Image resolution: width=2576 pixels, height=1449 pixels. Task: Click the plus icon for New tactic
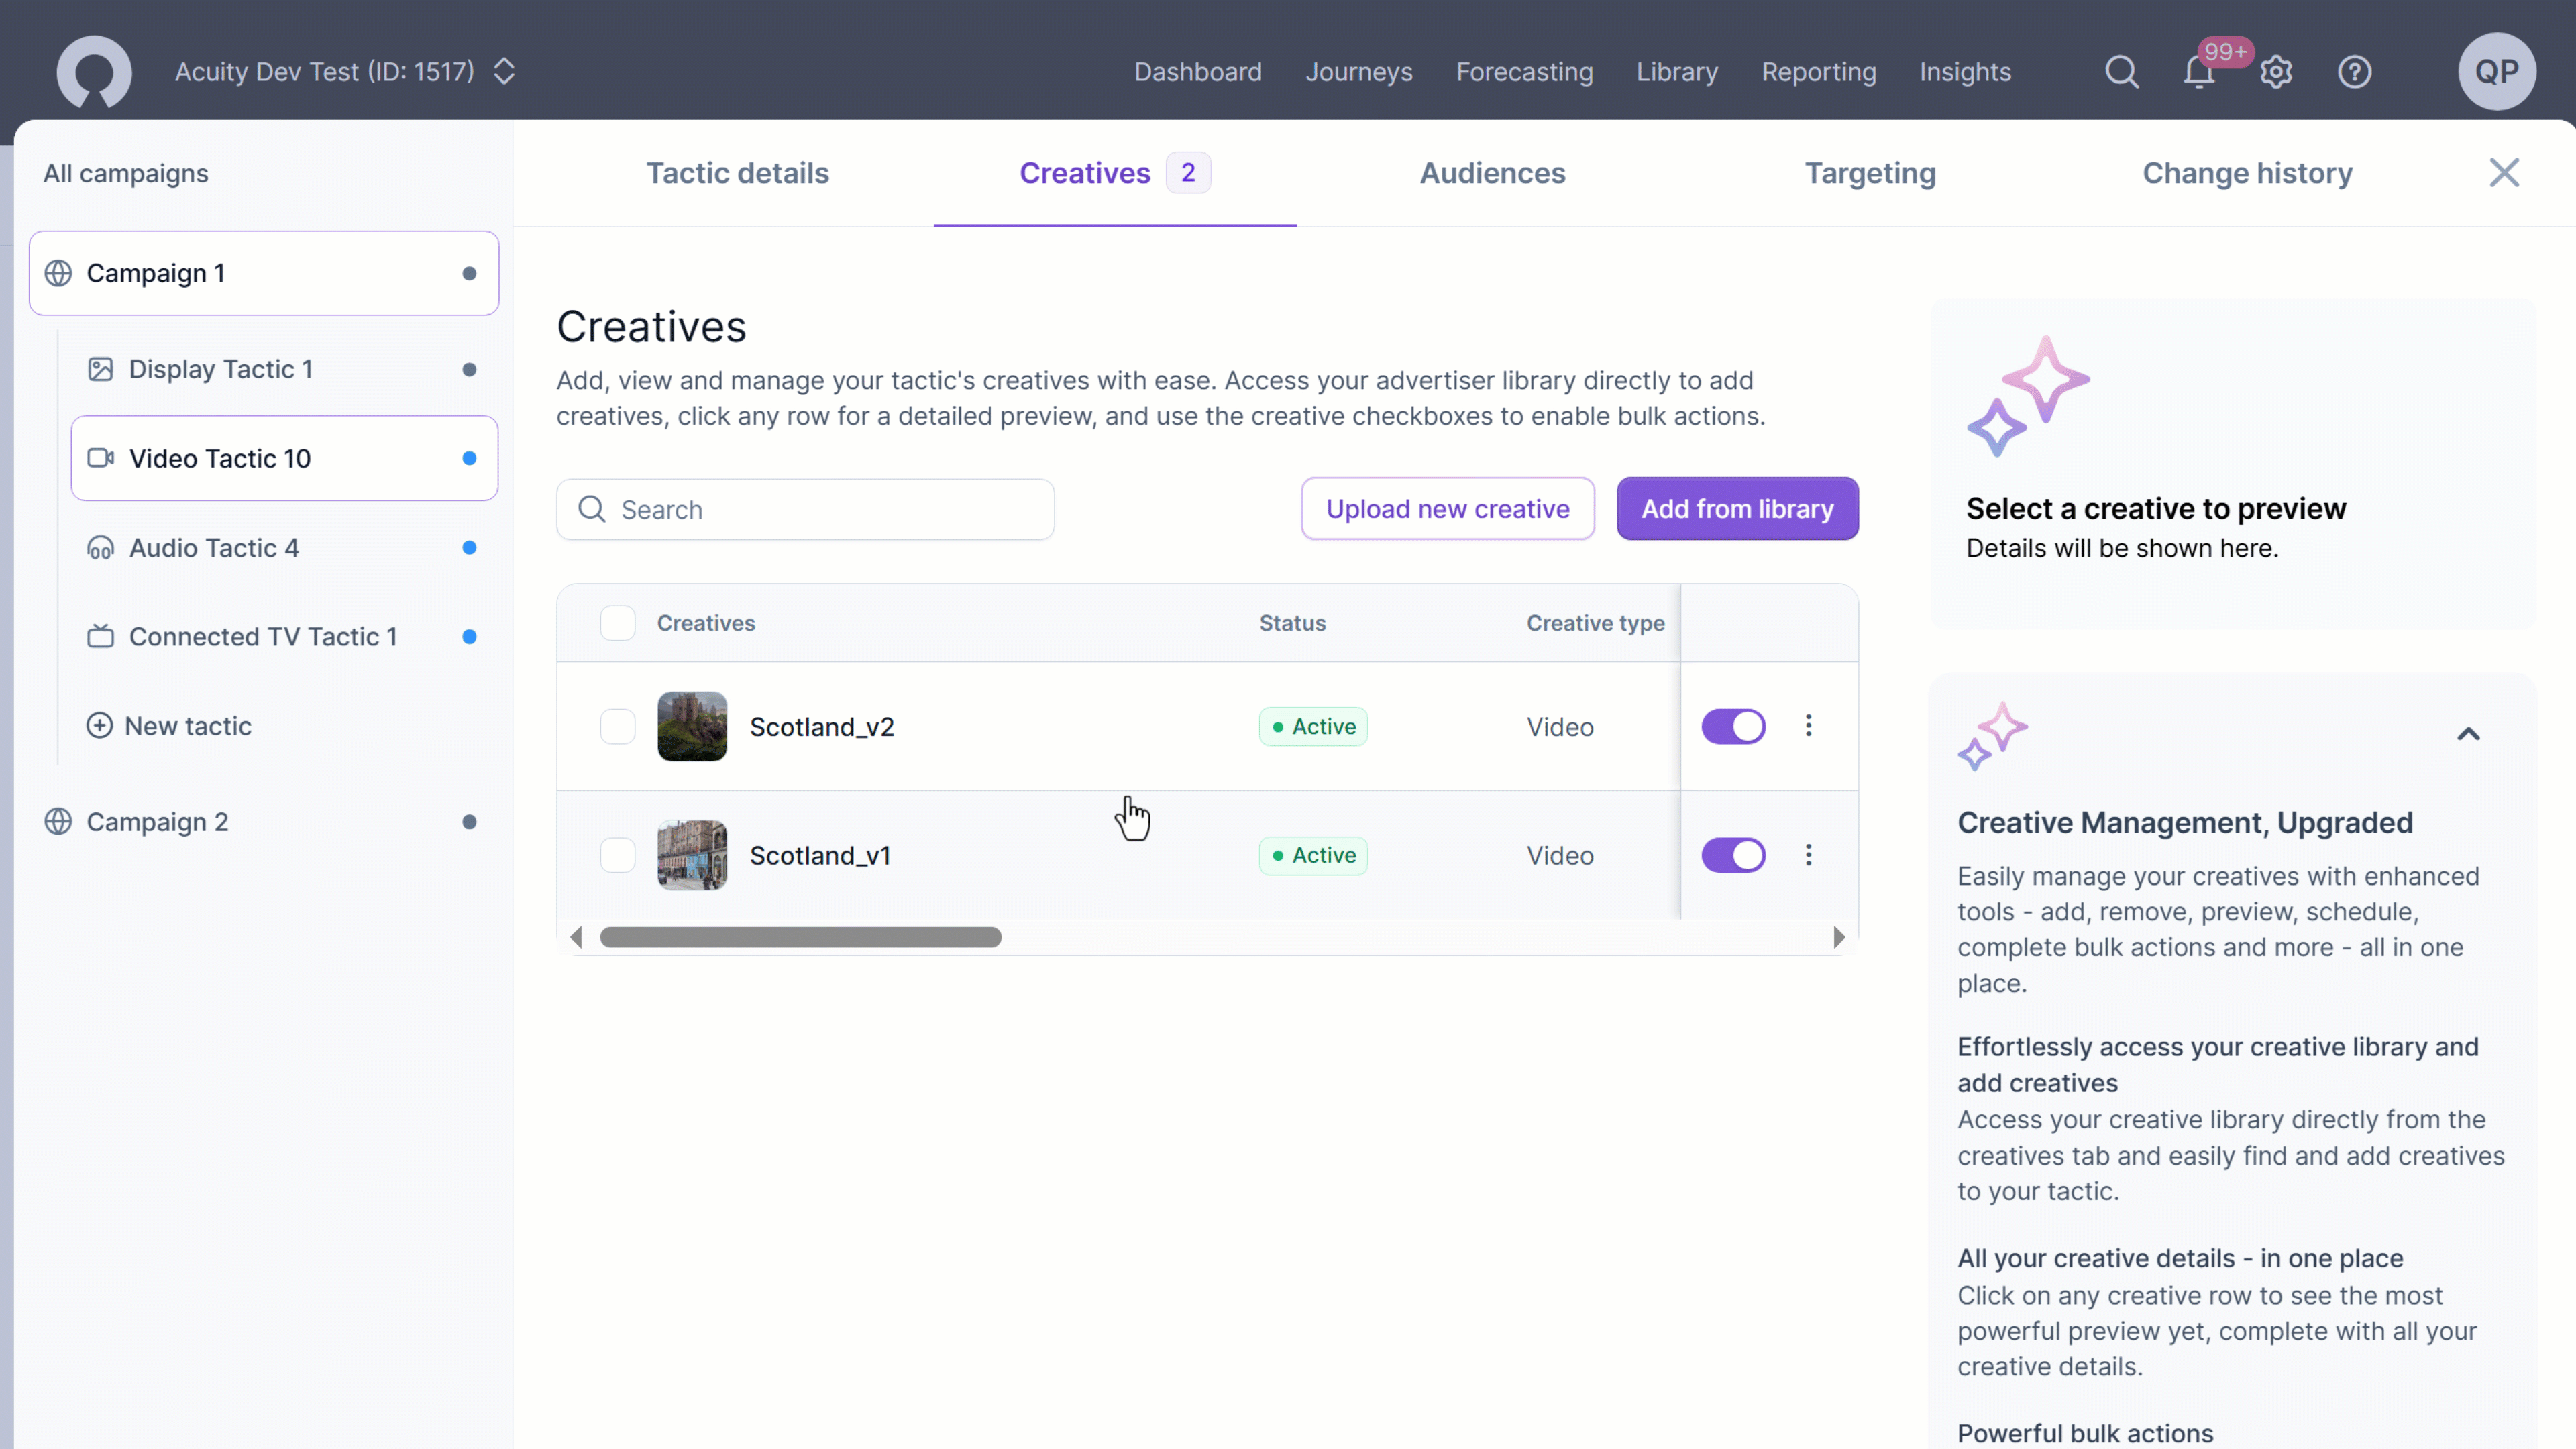[99, 725]
